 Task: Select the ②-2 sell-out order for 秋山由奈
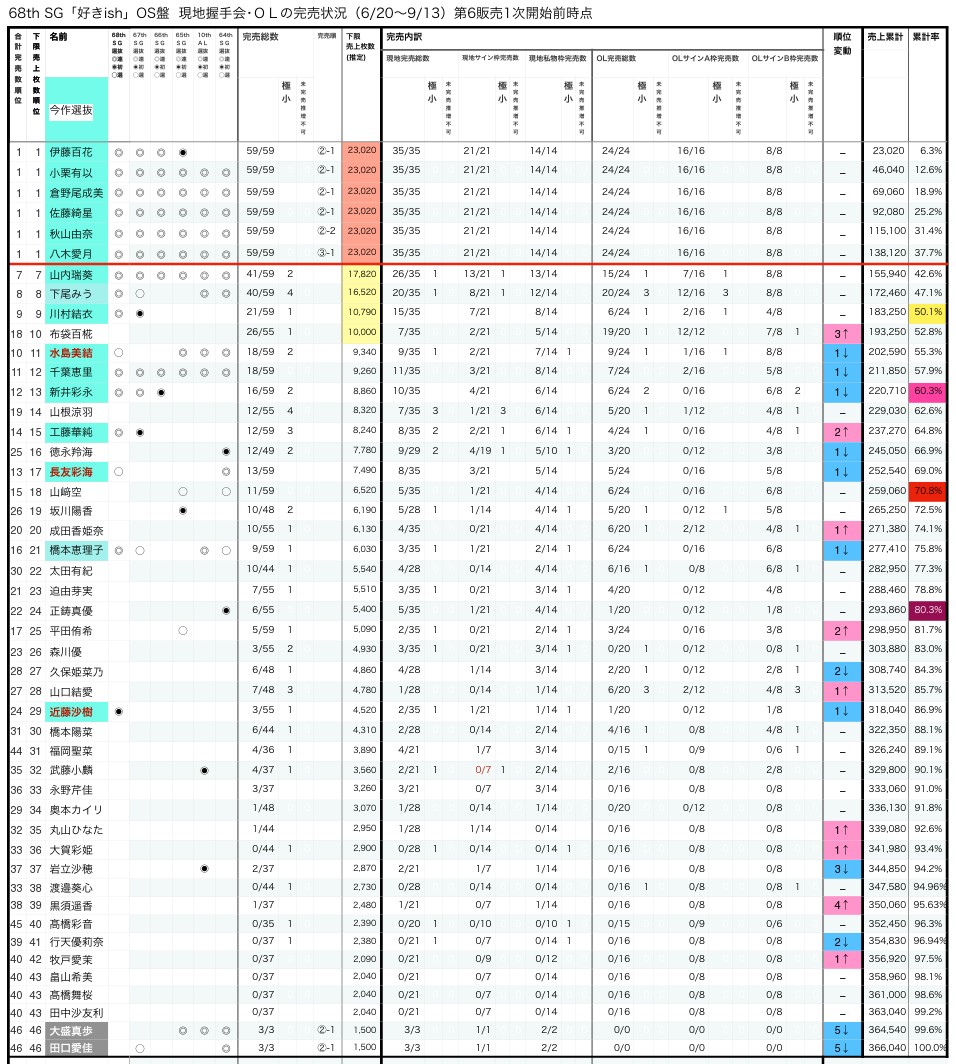(x=326, y=231)
